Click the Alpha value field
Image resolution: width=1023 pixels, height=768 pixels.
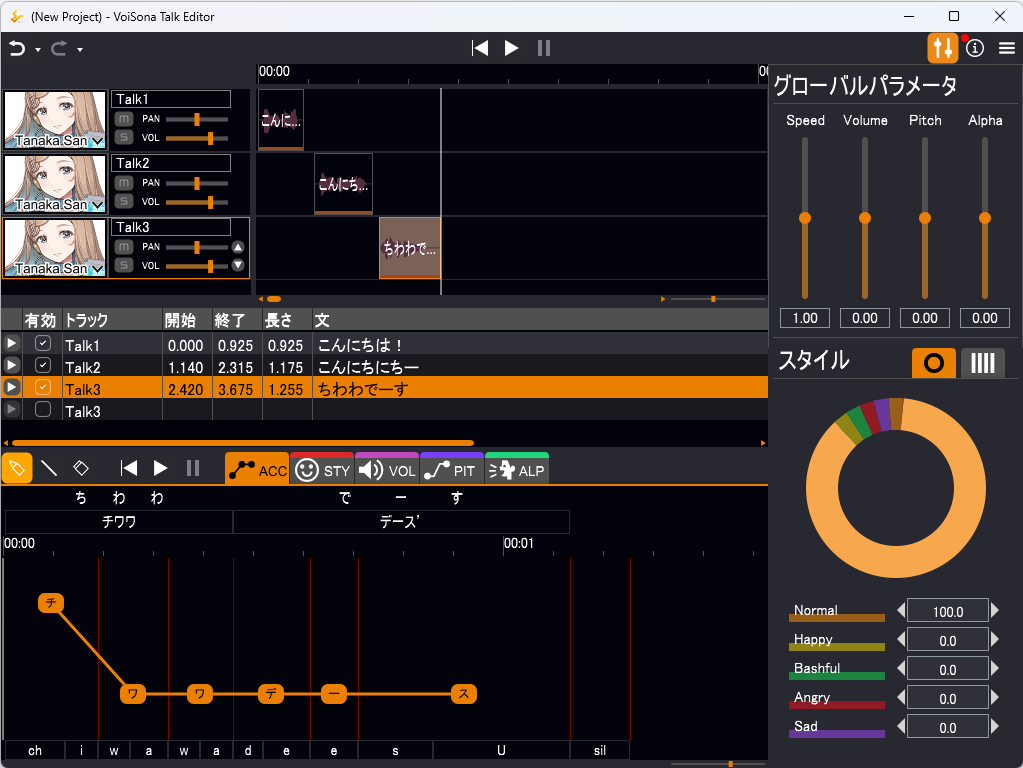coord(985,318)
